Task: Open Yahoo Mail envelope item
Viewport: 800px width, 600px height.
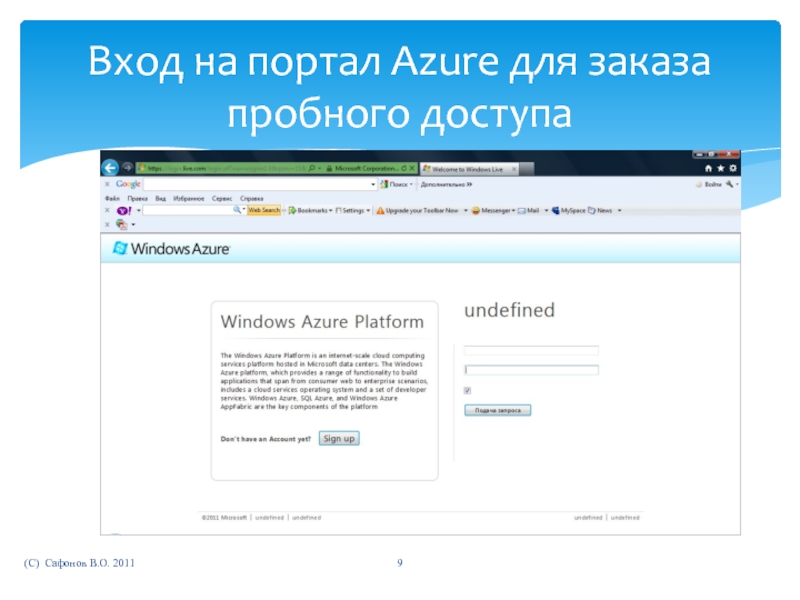Action: [x=529, y=210]
